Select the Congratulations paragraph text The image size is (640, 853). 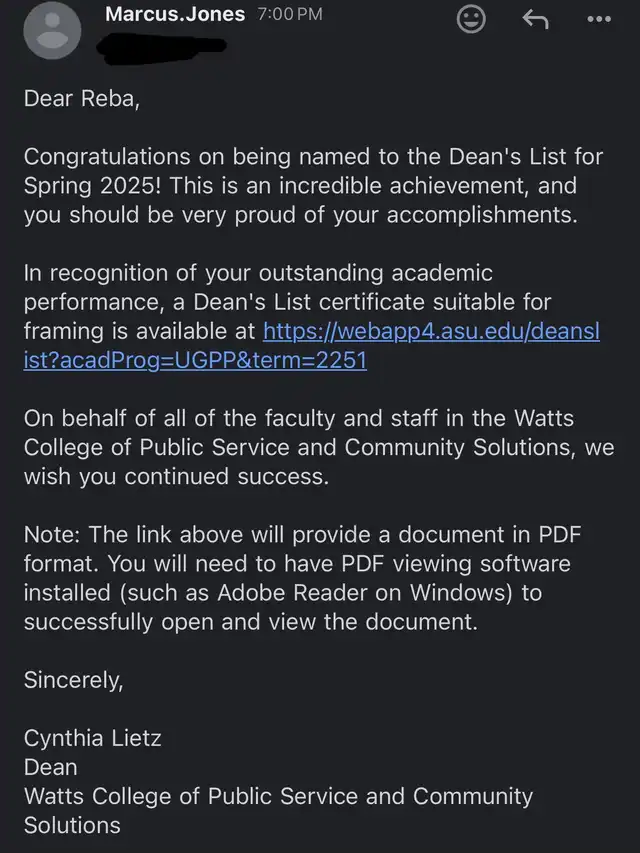coord(313,186)
